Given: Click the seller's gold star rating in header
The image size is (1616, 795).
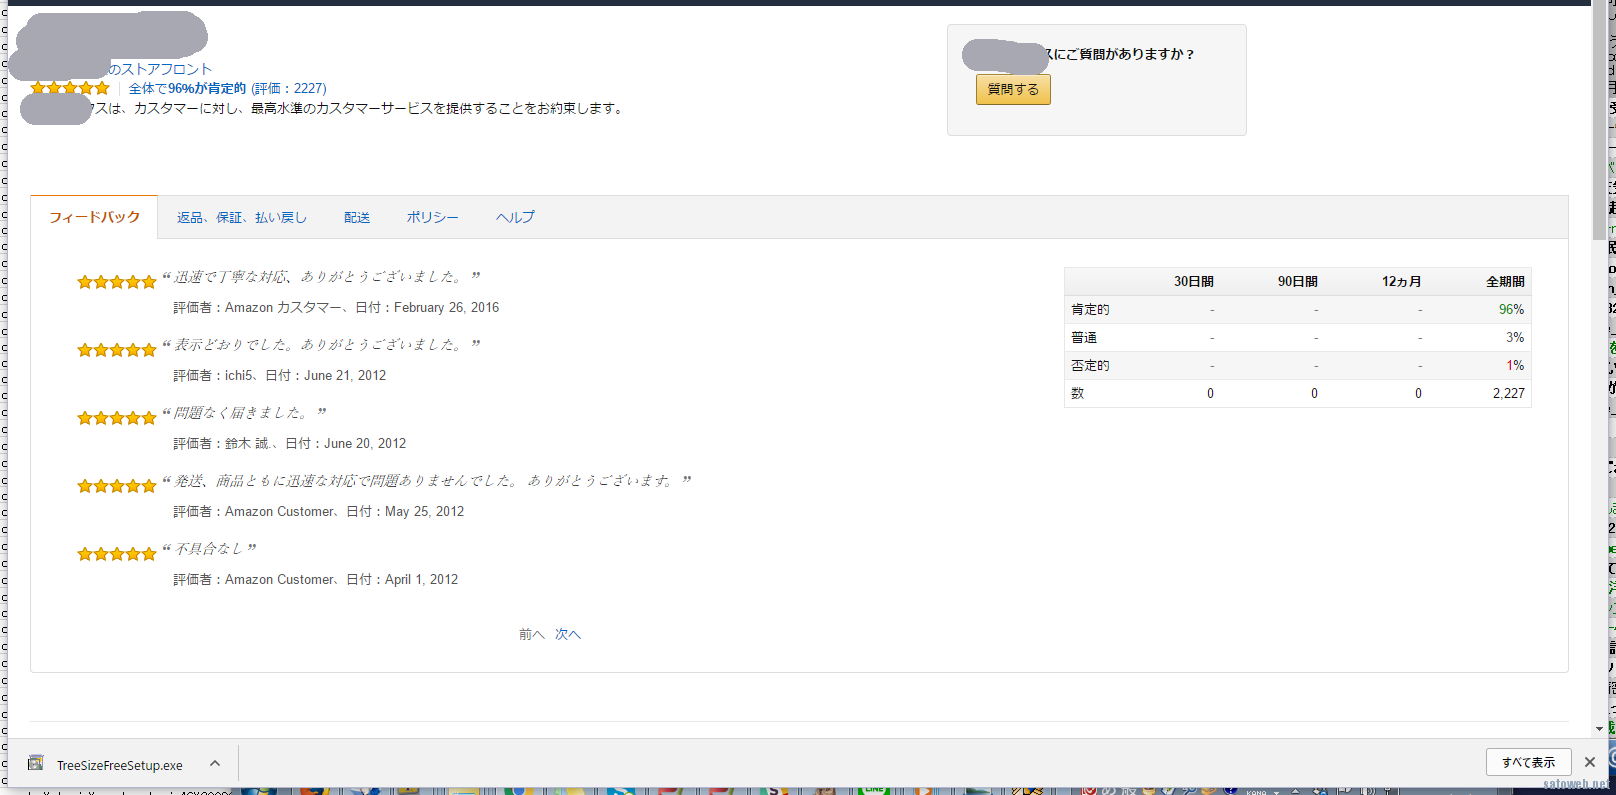Looking at the screenshot, I should pos(70,88).
